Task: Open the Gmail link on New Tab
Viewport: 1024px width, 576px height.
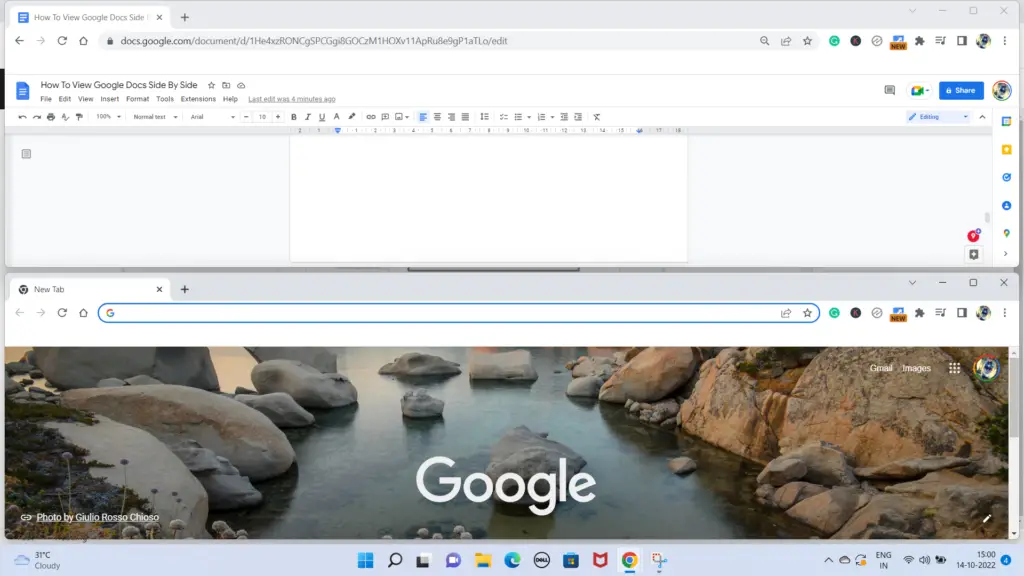Action: tap(881, 368)
